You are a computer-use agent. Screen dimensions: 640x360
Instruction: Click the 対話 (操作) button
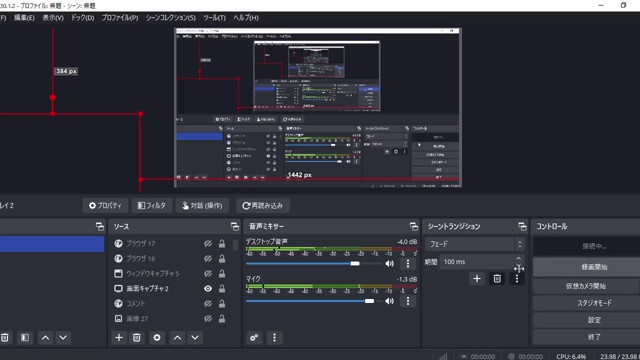coord(202,205)
